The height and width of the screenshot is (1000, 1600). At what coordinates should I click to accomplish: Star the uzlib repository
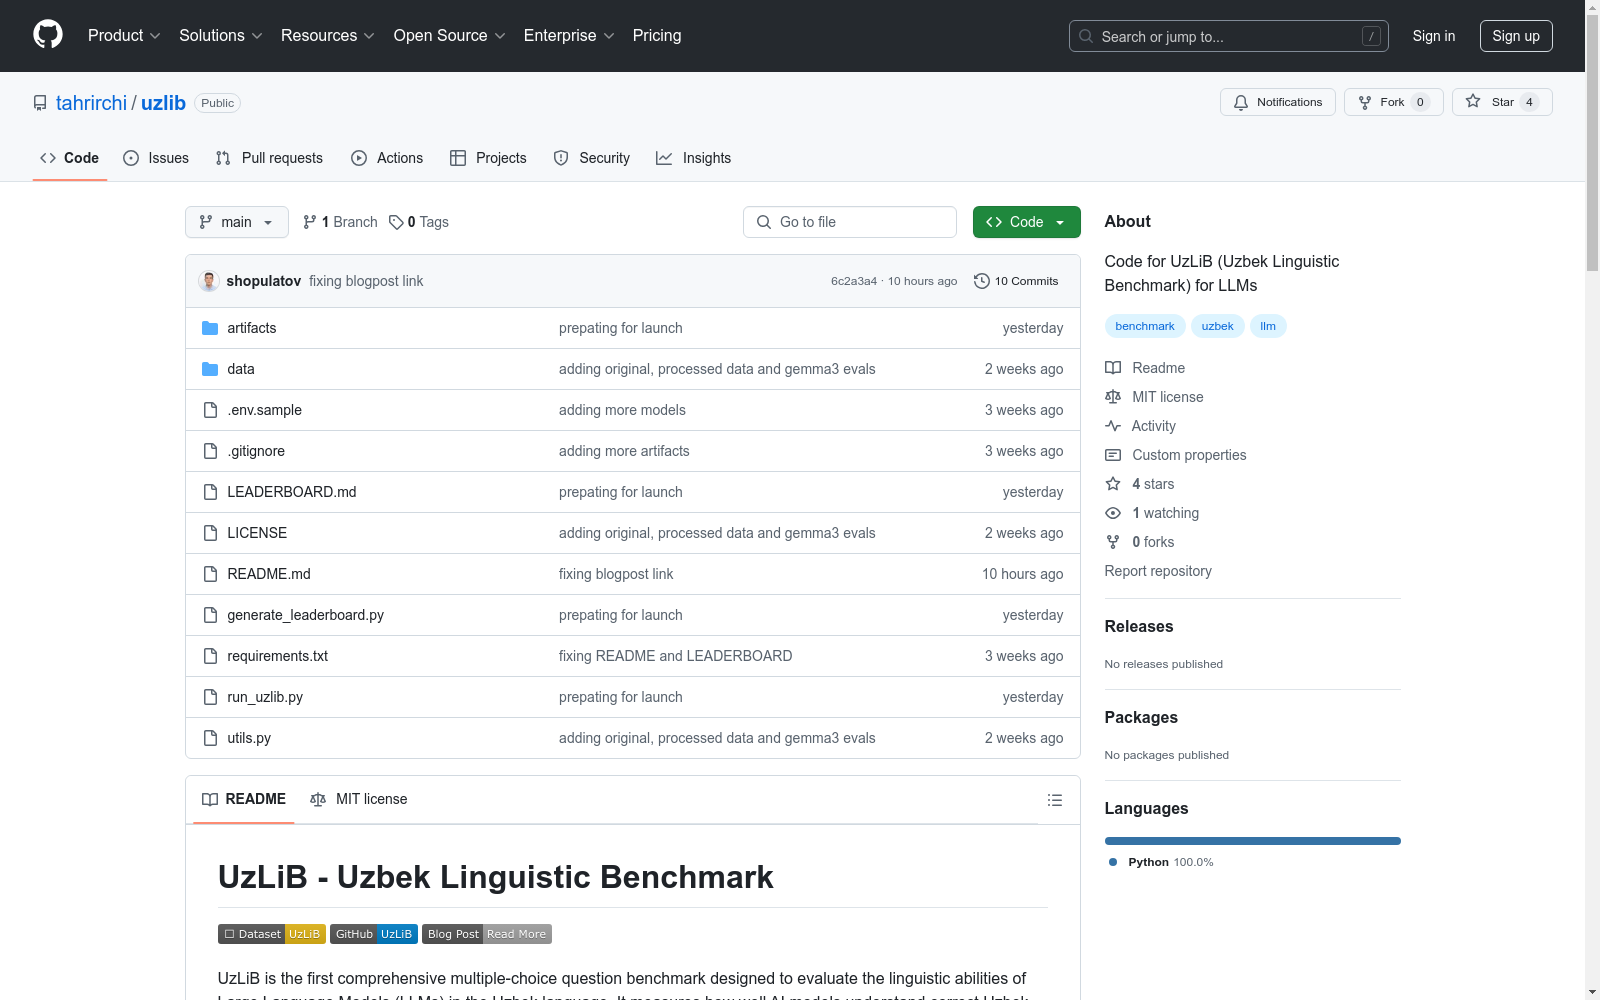1501,102
